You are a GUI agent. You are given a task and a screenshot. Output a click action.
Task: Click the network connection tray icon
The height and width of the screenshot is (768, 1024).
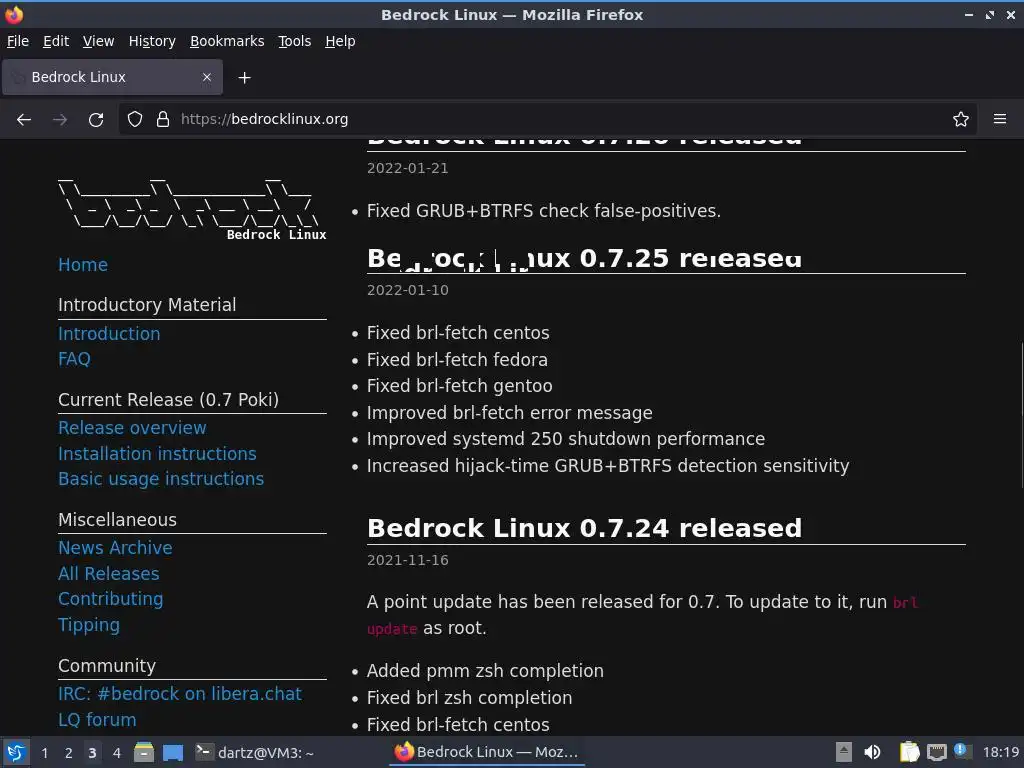click(x=936, y=752)
